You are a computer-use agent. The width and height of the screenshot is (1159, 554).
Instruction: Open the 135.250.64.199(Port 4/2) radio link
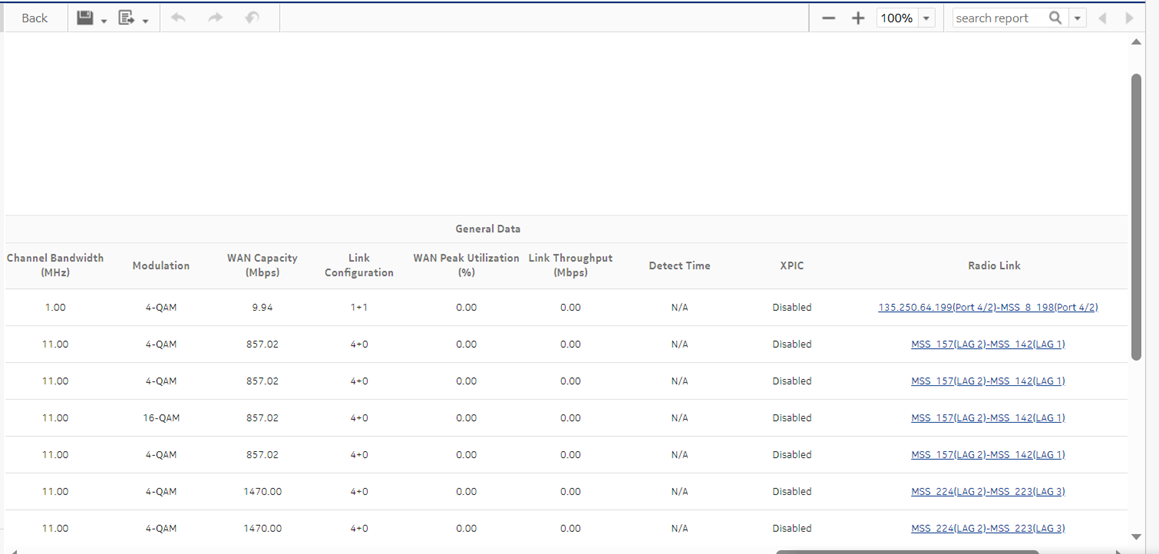(987, 307)
